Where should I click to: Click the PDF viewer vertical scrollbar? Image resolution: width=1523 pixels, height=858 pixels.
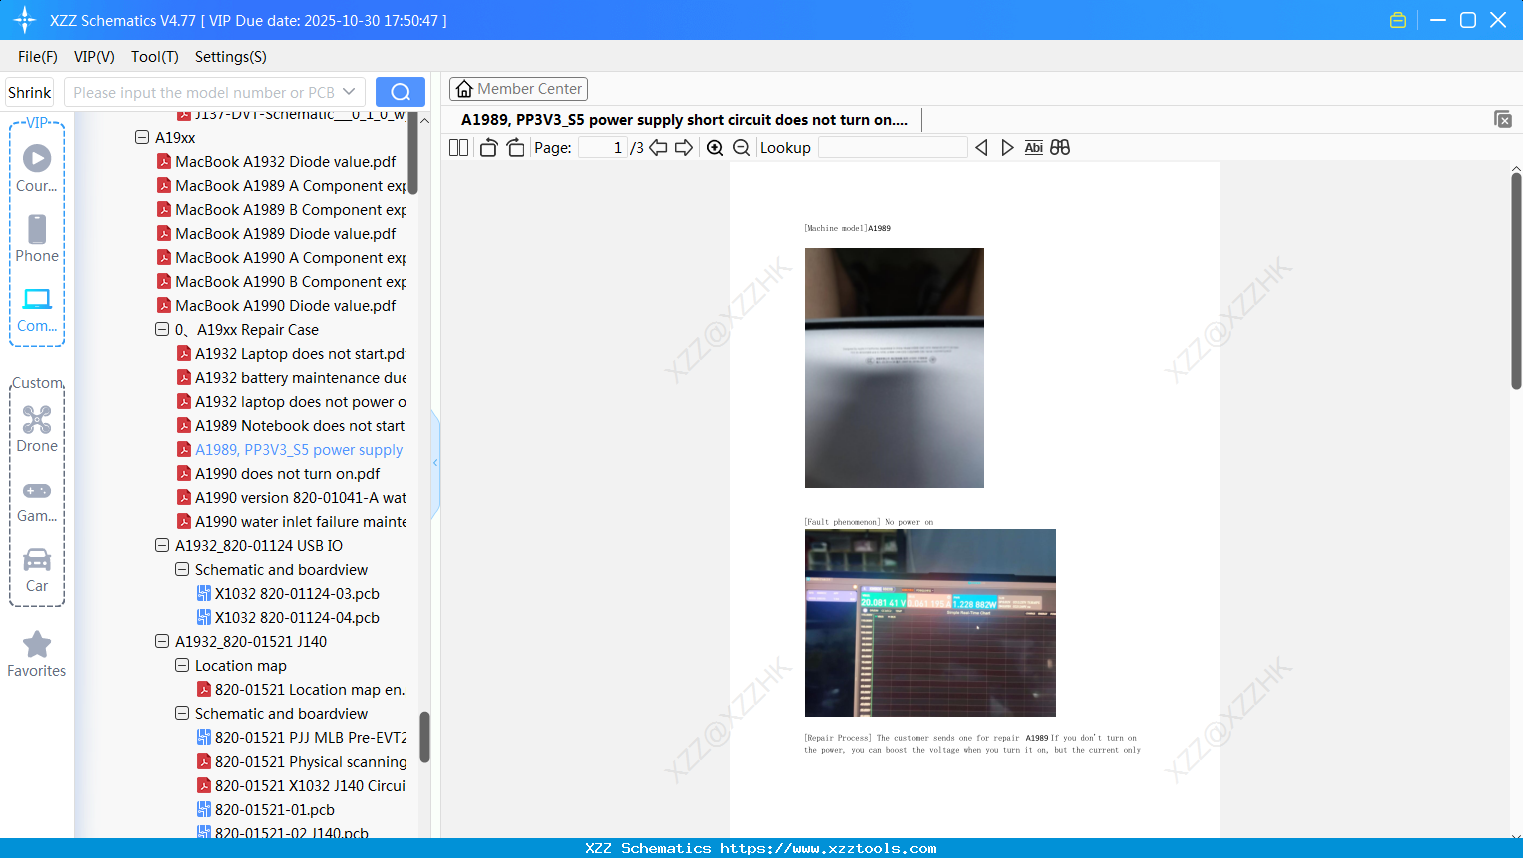tap(1516, 281)
